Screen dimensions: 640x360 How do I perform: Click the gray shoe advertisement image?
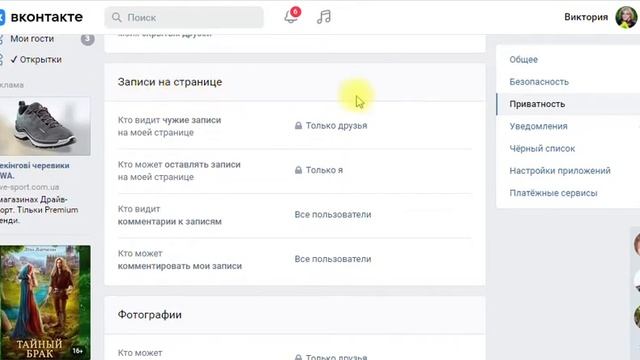[45, 126]
